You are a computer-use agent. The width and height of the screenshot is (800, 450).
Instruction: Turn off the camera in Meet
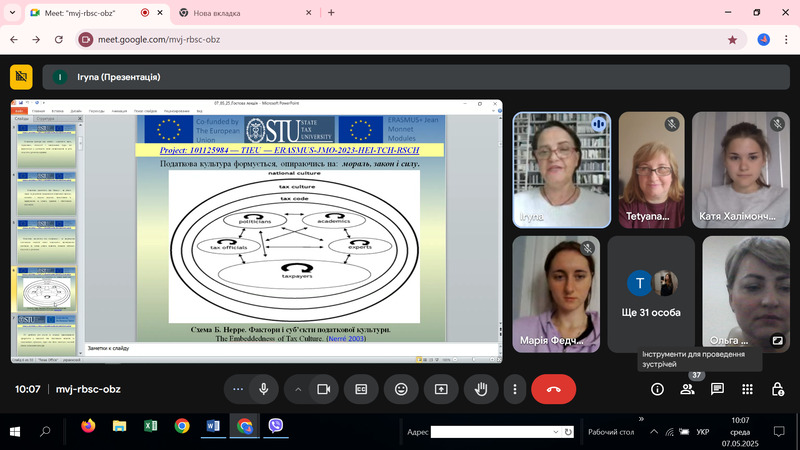[323, 389]
